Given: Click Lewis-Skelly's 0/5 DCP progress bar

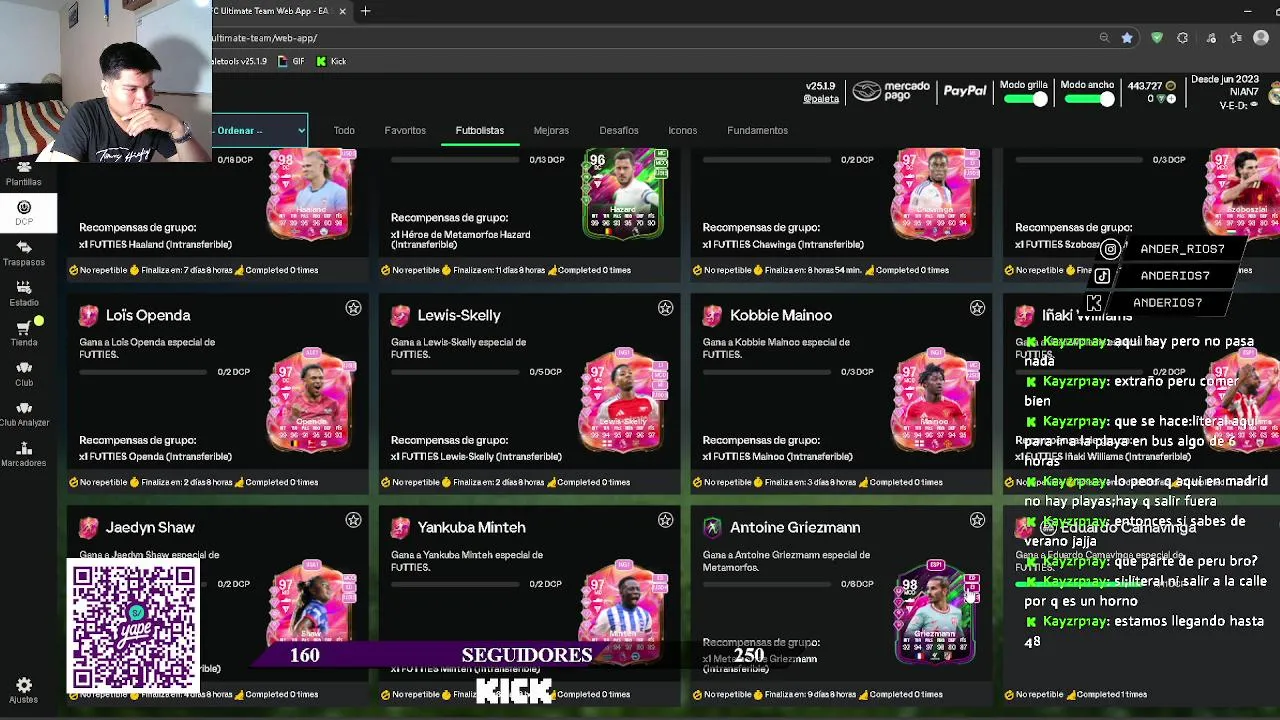Looking at the screenshot, I should tap(457, 372).
